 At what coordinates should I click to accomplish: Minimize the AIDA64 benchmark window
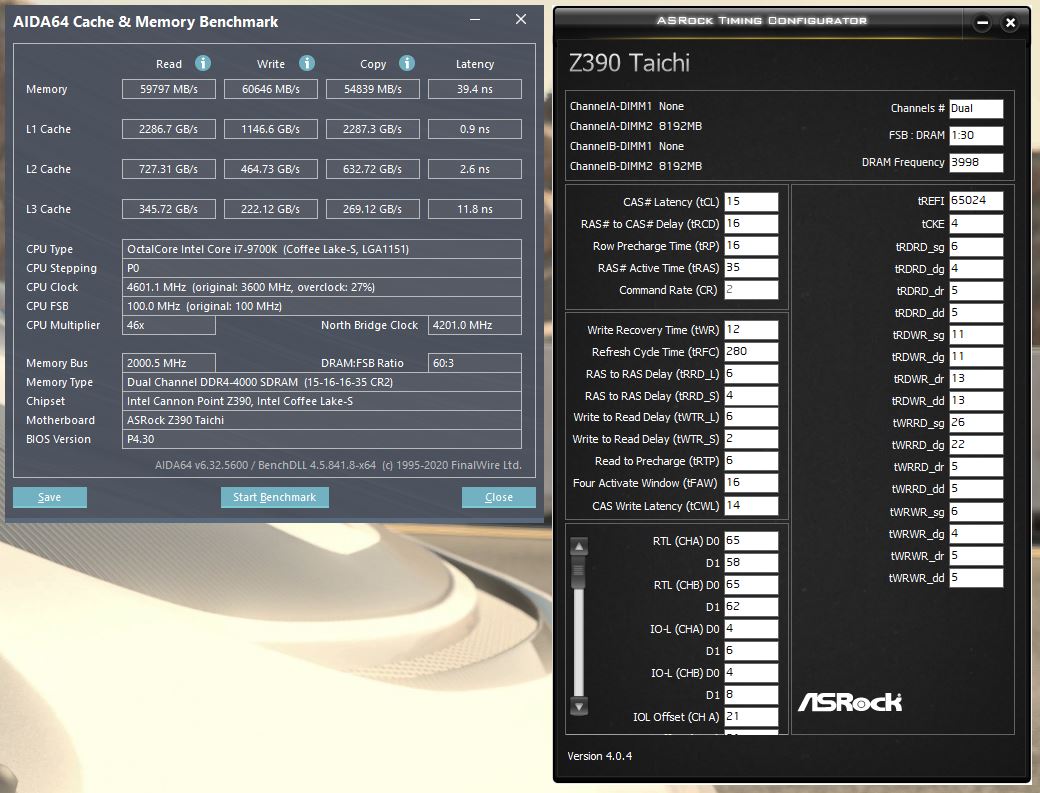click(x=475, y=19)
